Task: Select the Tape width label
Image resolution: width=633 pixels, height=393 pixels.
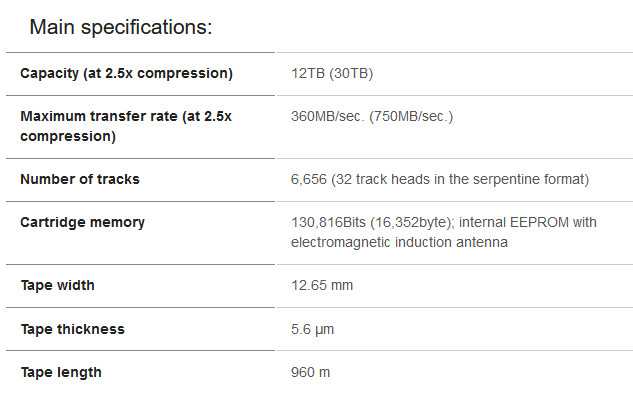Action: 58,286
